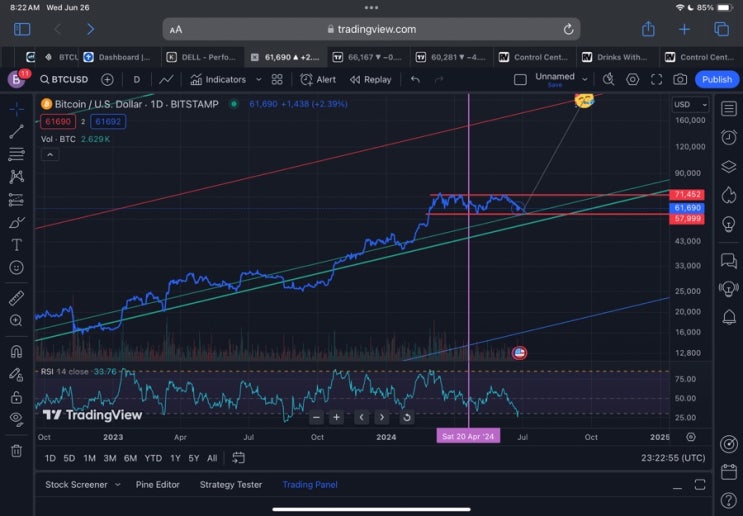The height and width of the screenshot is (516, 743).
Task: Click the Publish button
Action: 716,80
